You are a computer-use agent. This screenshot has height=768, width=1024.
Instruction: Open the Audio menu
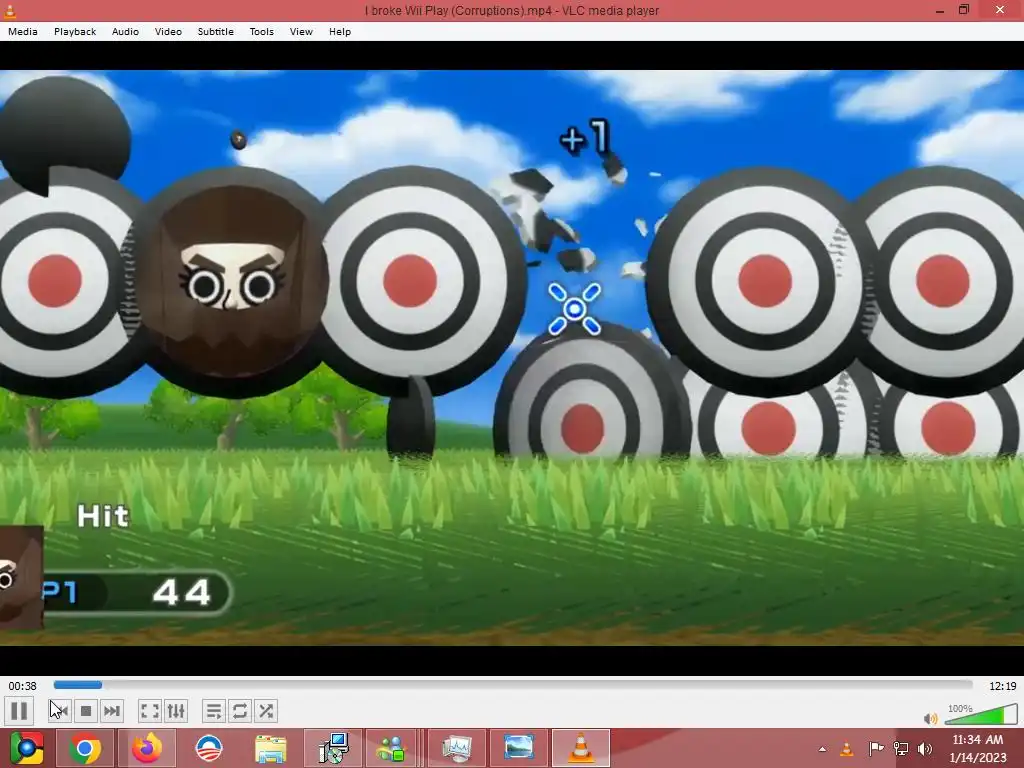tap(125, 31)
